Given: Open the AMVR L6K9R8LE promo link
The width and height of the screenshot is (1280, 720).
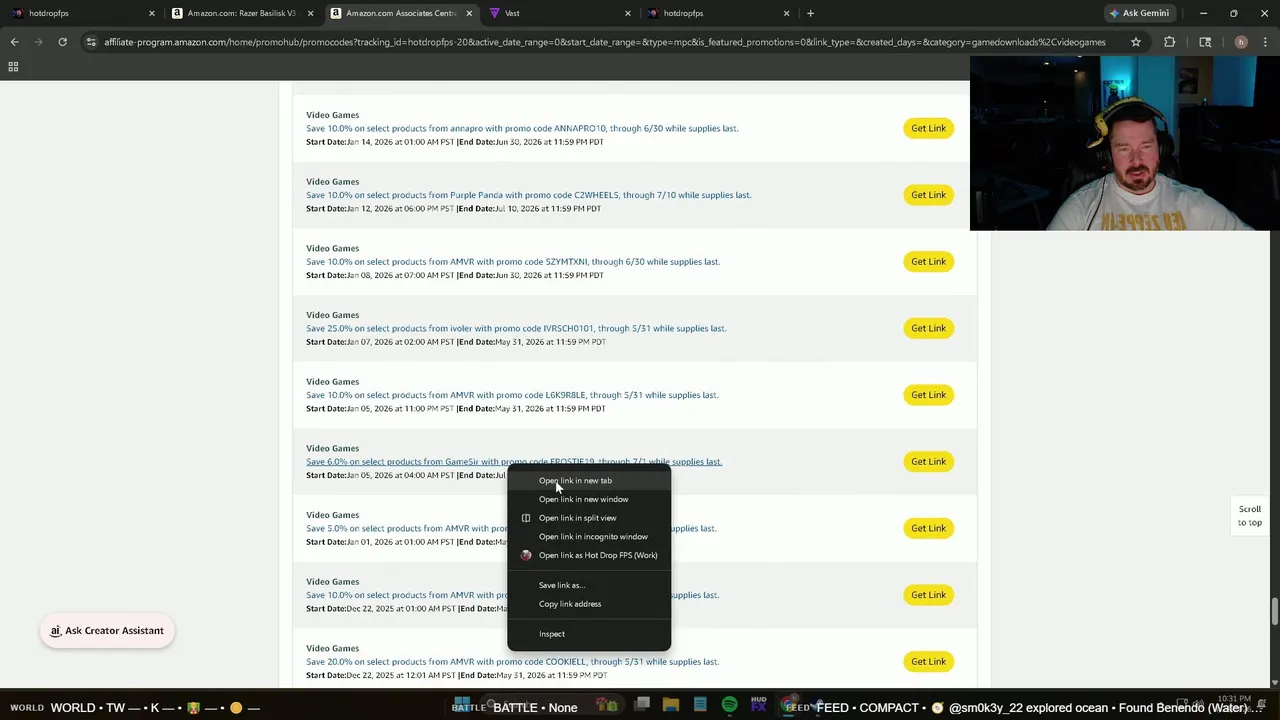Looking at the screenshot, I should pos(512,395).
